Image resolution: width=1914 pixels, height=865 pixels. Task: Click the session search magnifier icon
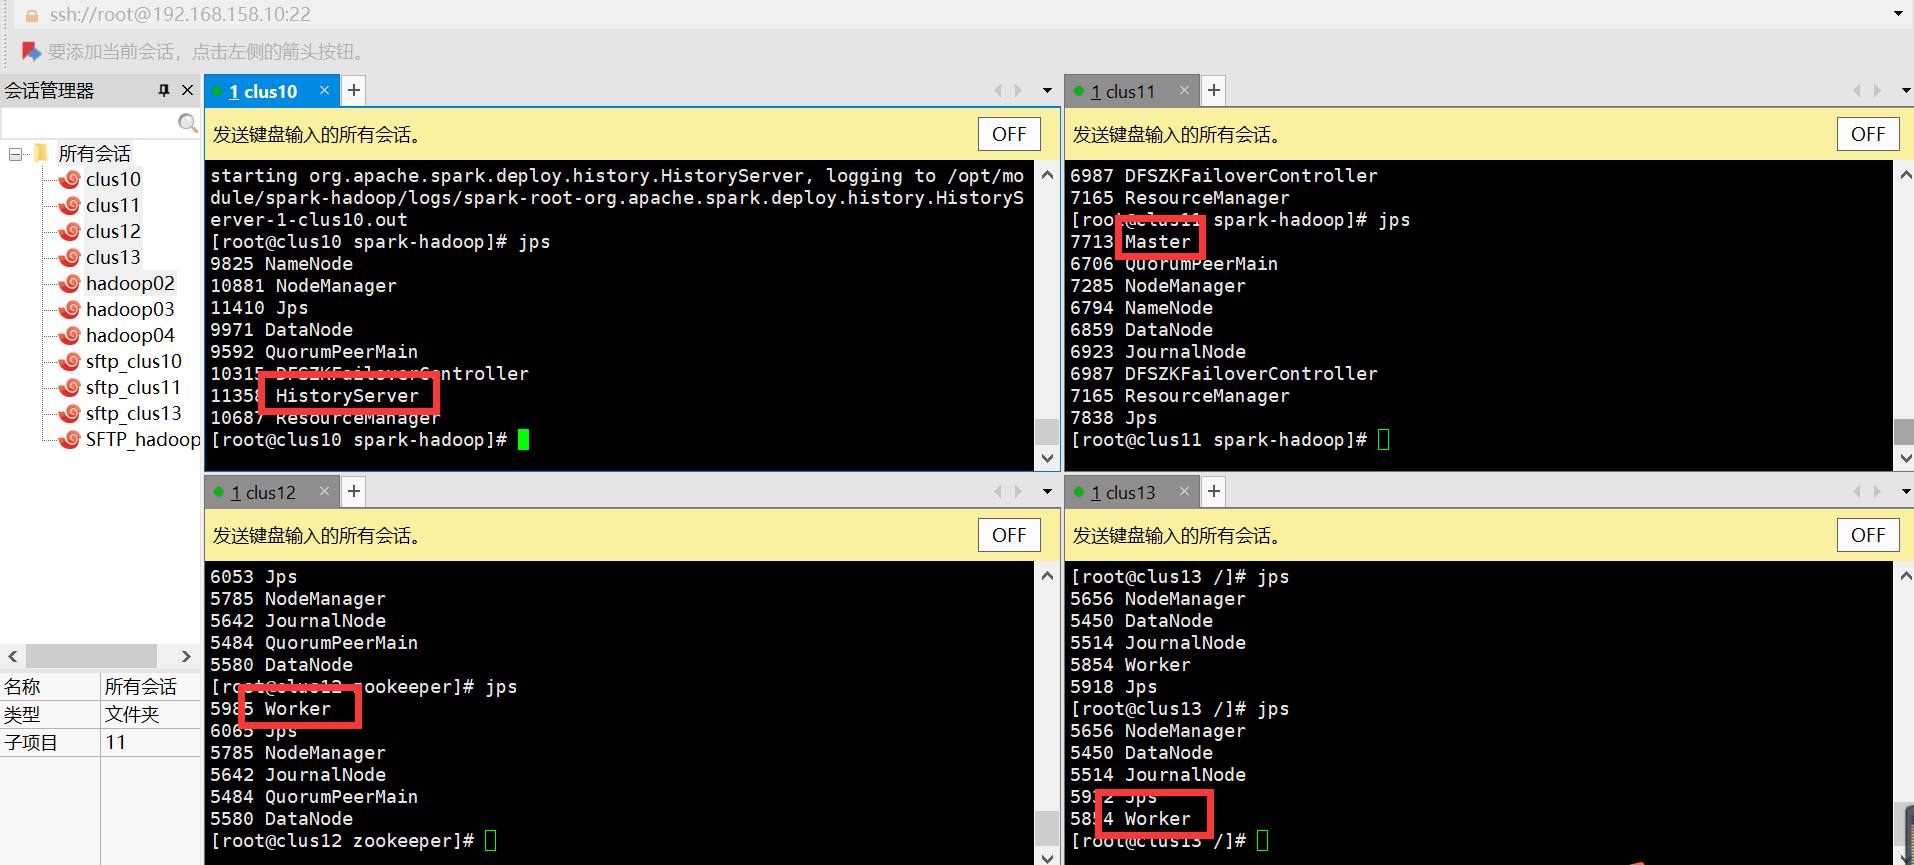pyautogui.click(x=187, y=122)
